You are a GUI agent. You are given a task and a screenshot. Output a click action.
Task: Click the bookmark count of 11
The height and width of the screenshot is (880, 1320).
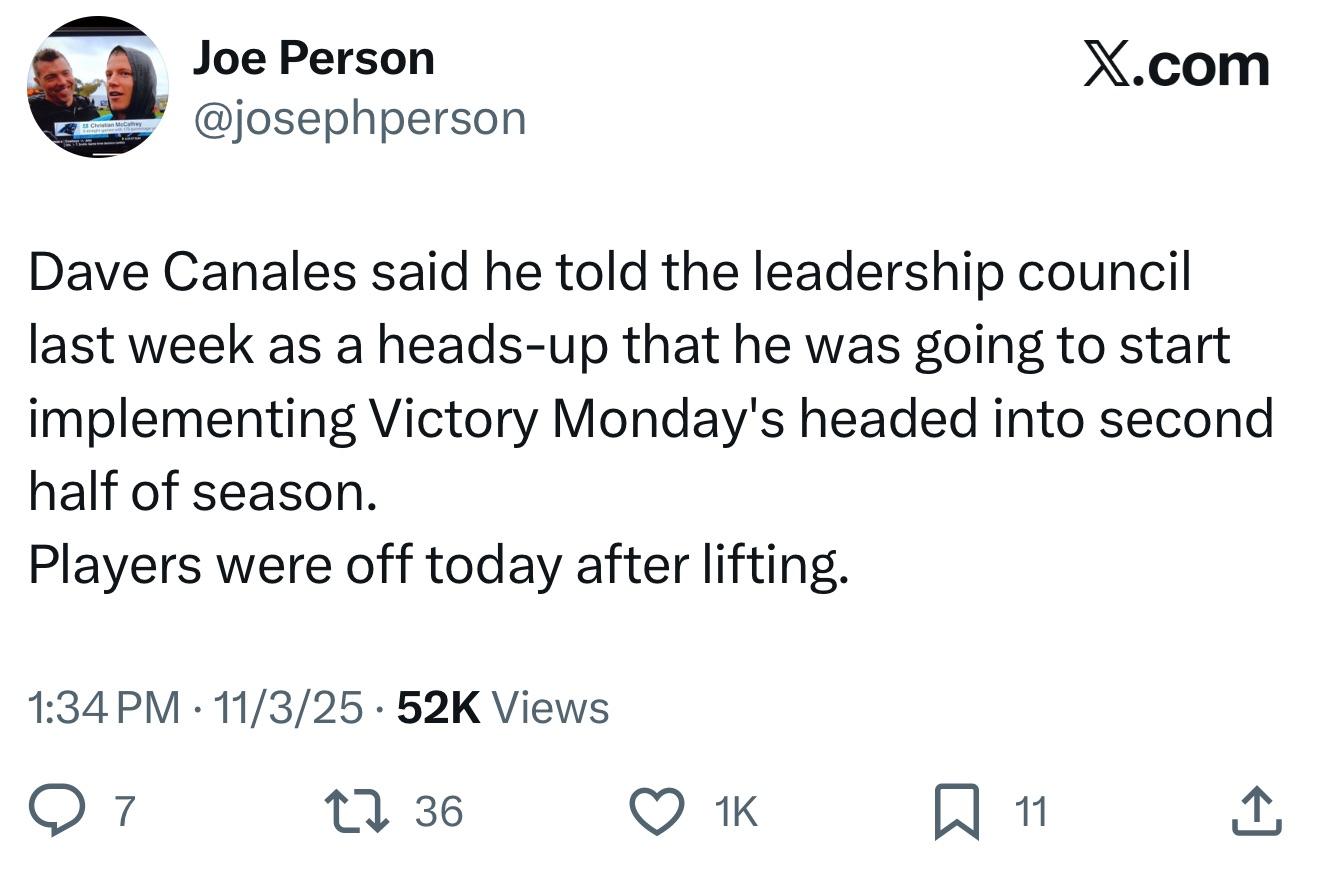point(1031,811)
